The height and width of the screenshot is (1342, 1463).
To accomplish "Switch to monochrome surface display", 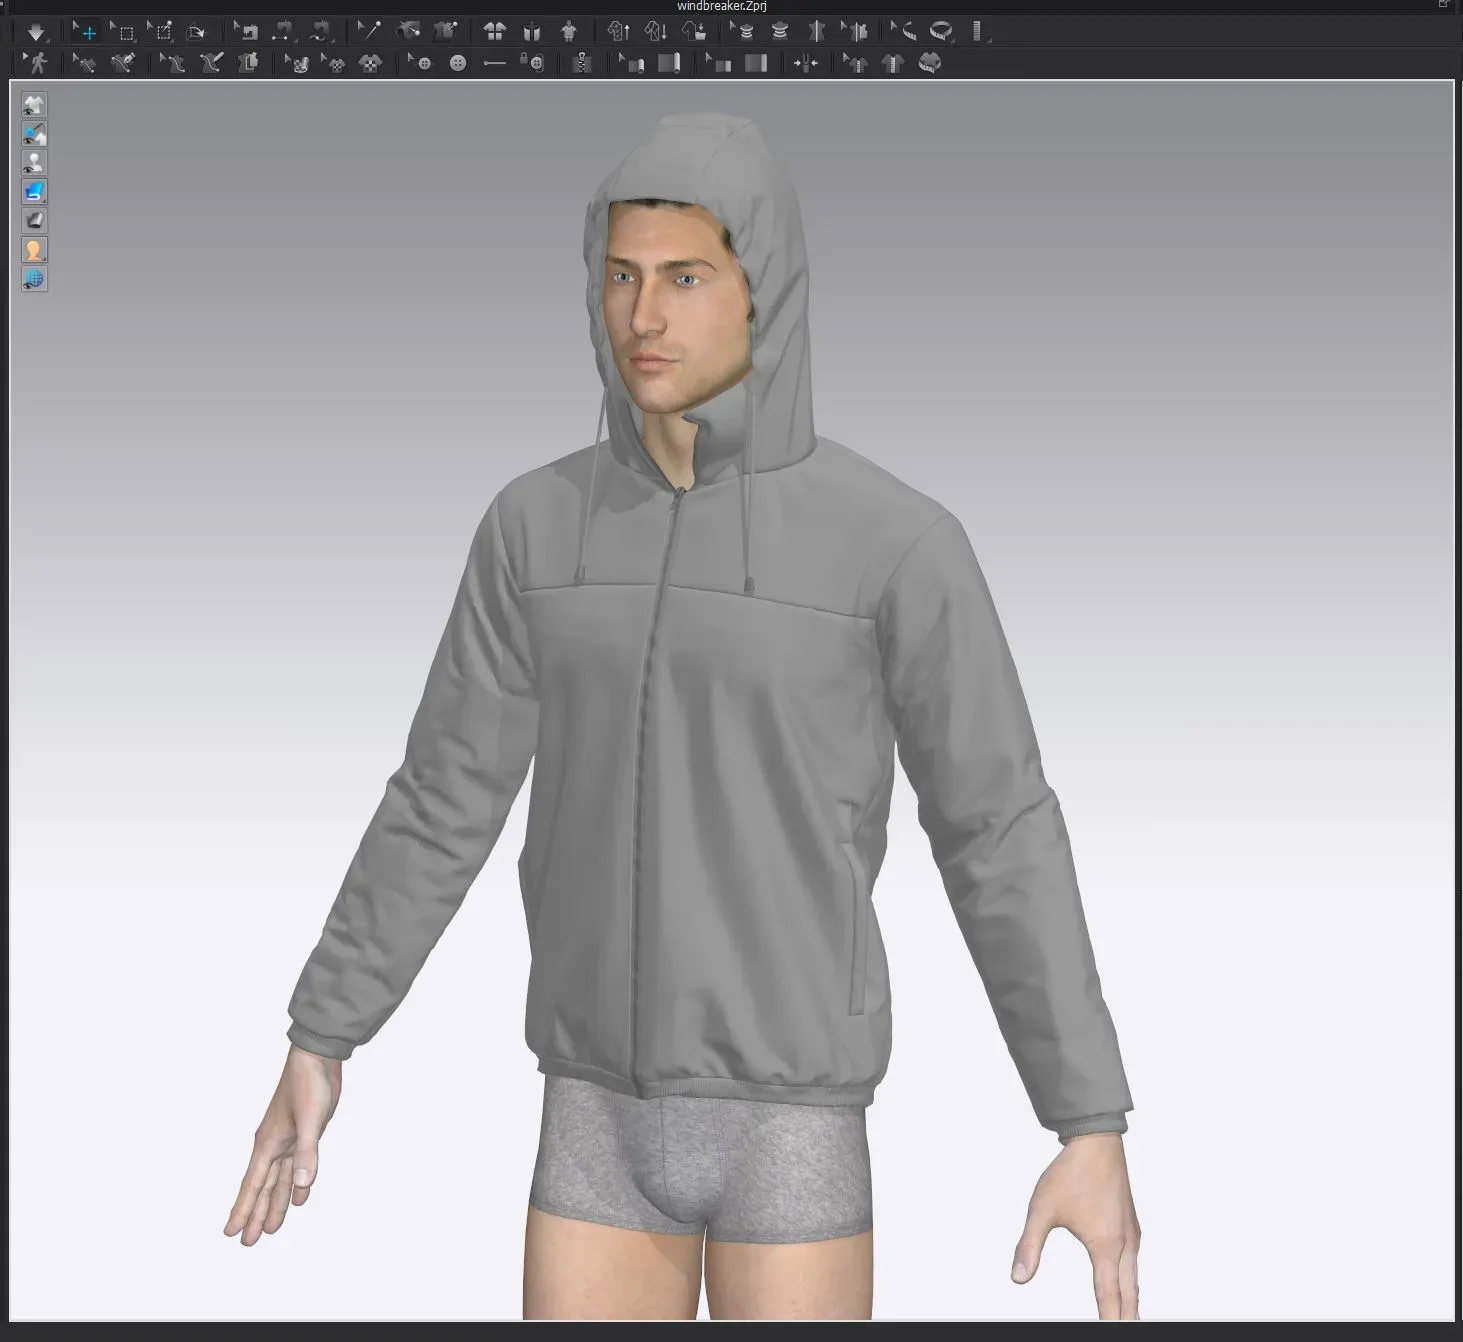I will (x=34, y=220).
